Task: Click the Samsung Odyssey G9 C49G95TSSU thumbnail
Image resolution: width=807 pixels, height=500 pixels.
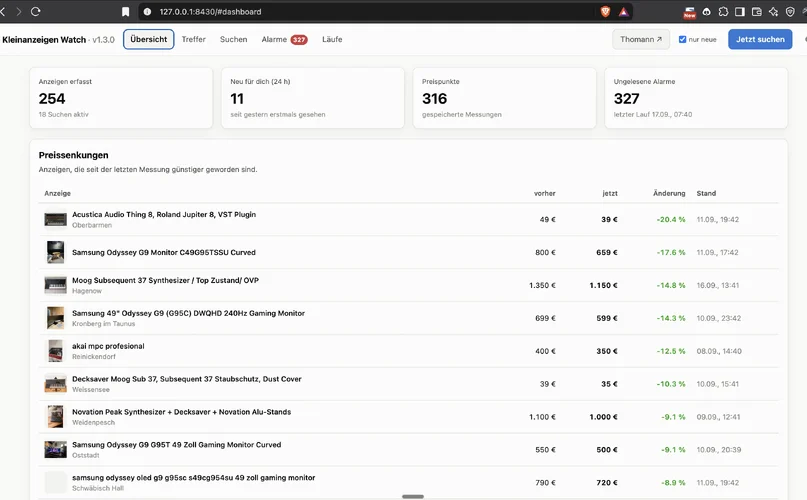Action: 55,252
